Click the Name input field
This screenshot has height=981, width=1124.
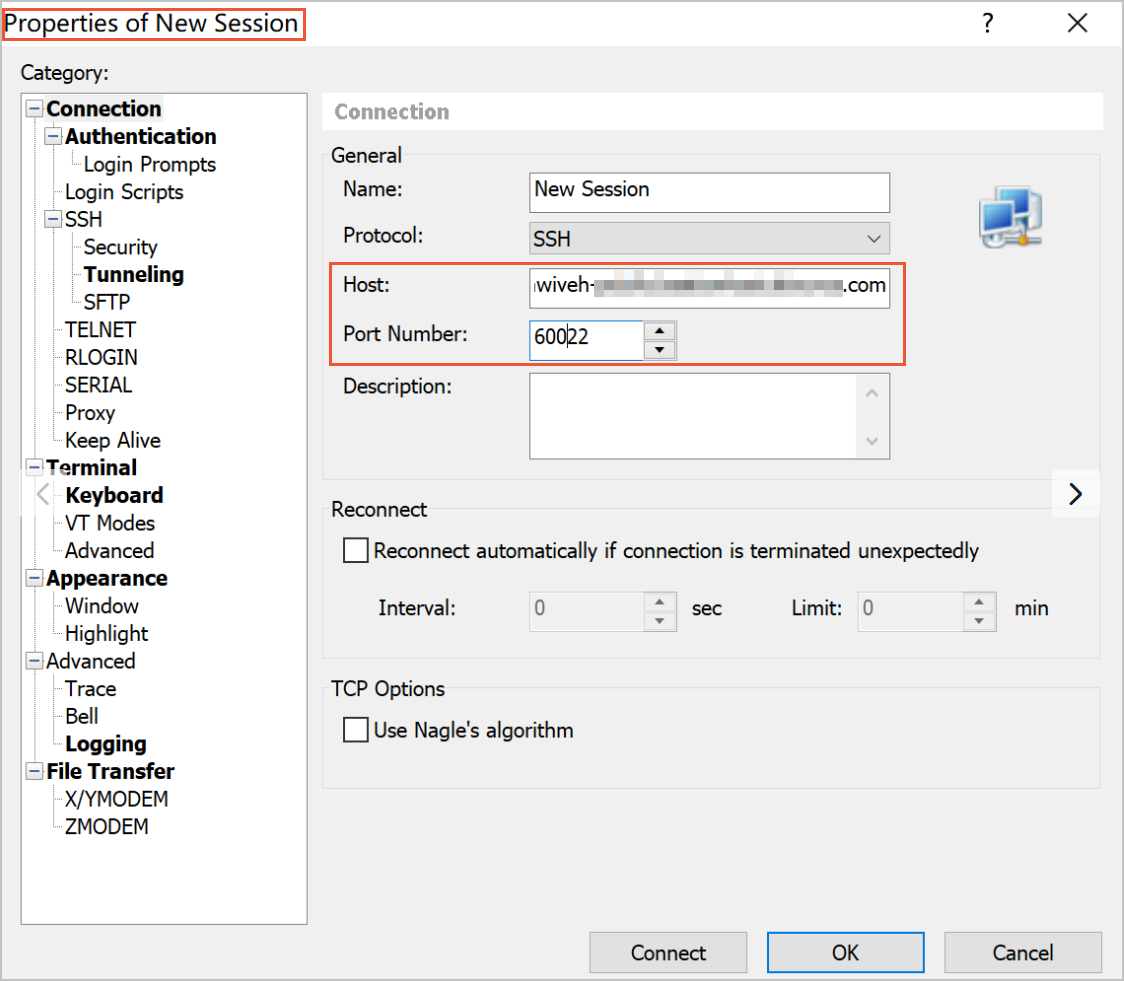709,192
